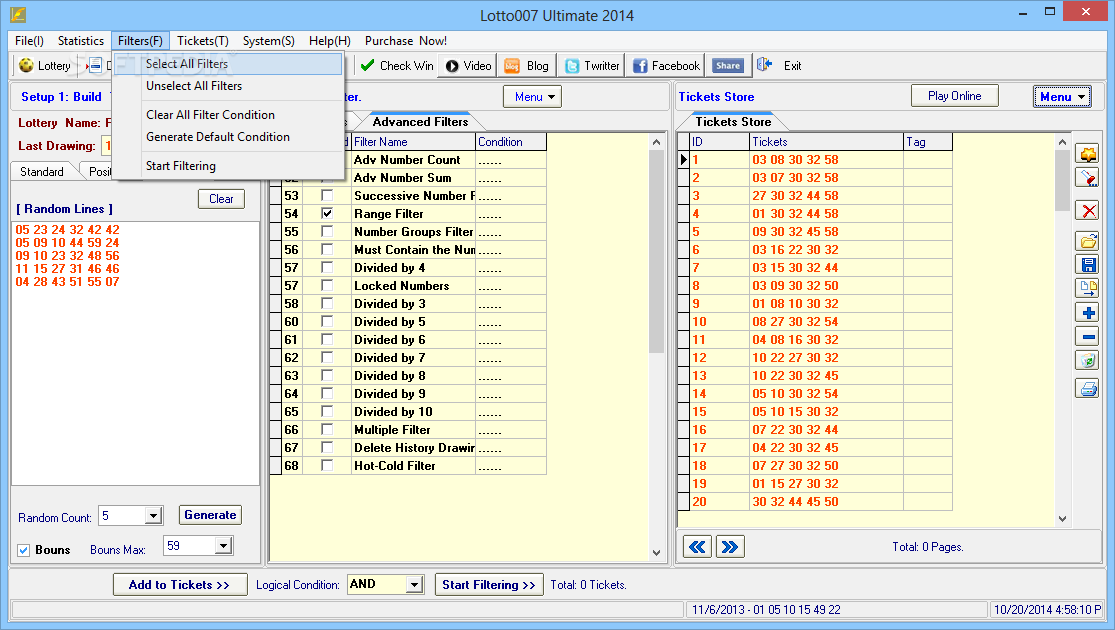Uncheck the Range Filter checkbox
This screenshot has height=630, width=1115.
[x=327, y=213]
